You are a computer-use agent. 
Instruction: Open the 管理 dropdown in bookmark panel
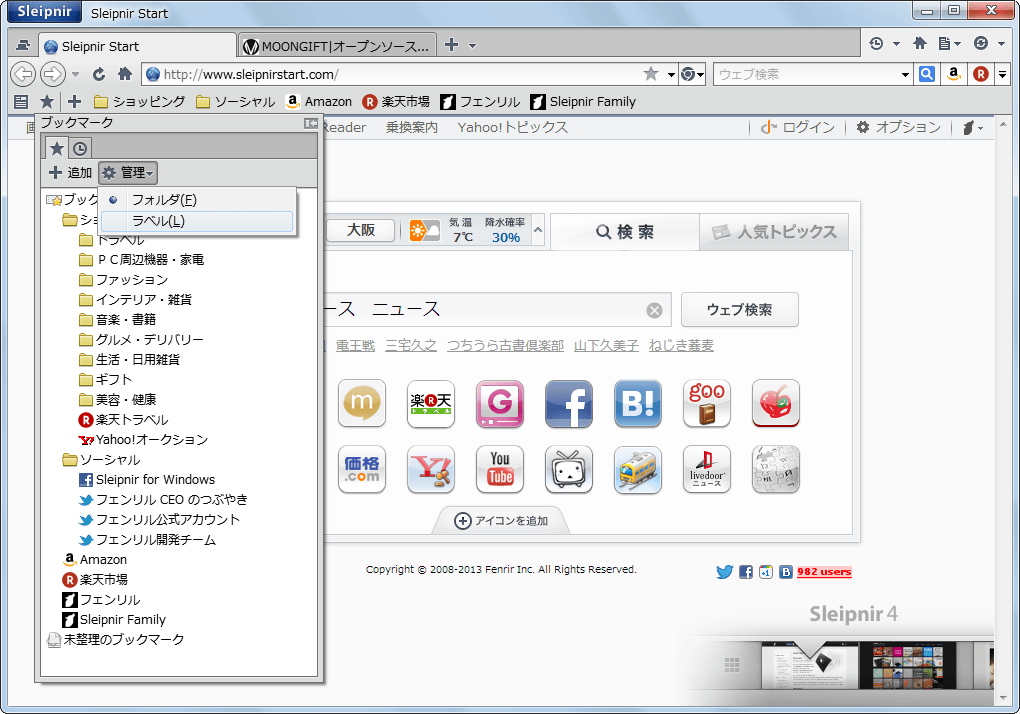[128, 172]
